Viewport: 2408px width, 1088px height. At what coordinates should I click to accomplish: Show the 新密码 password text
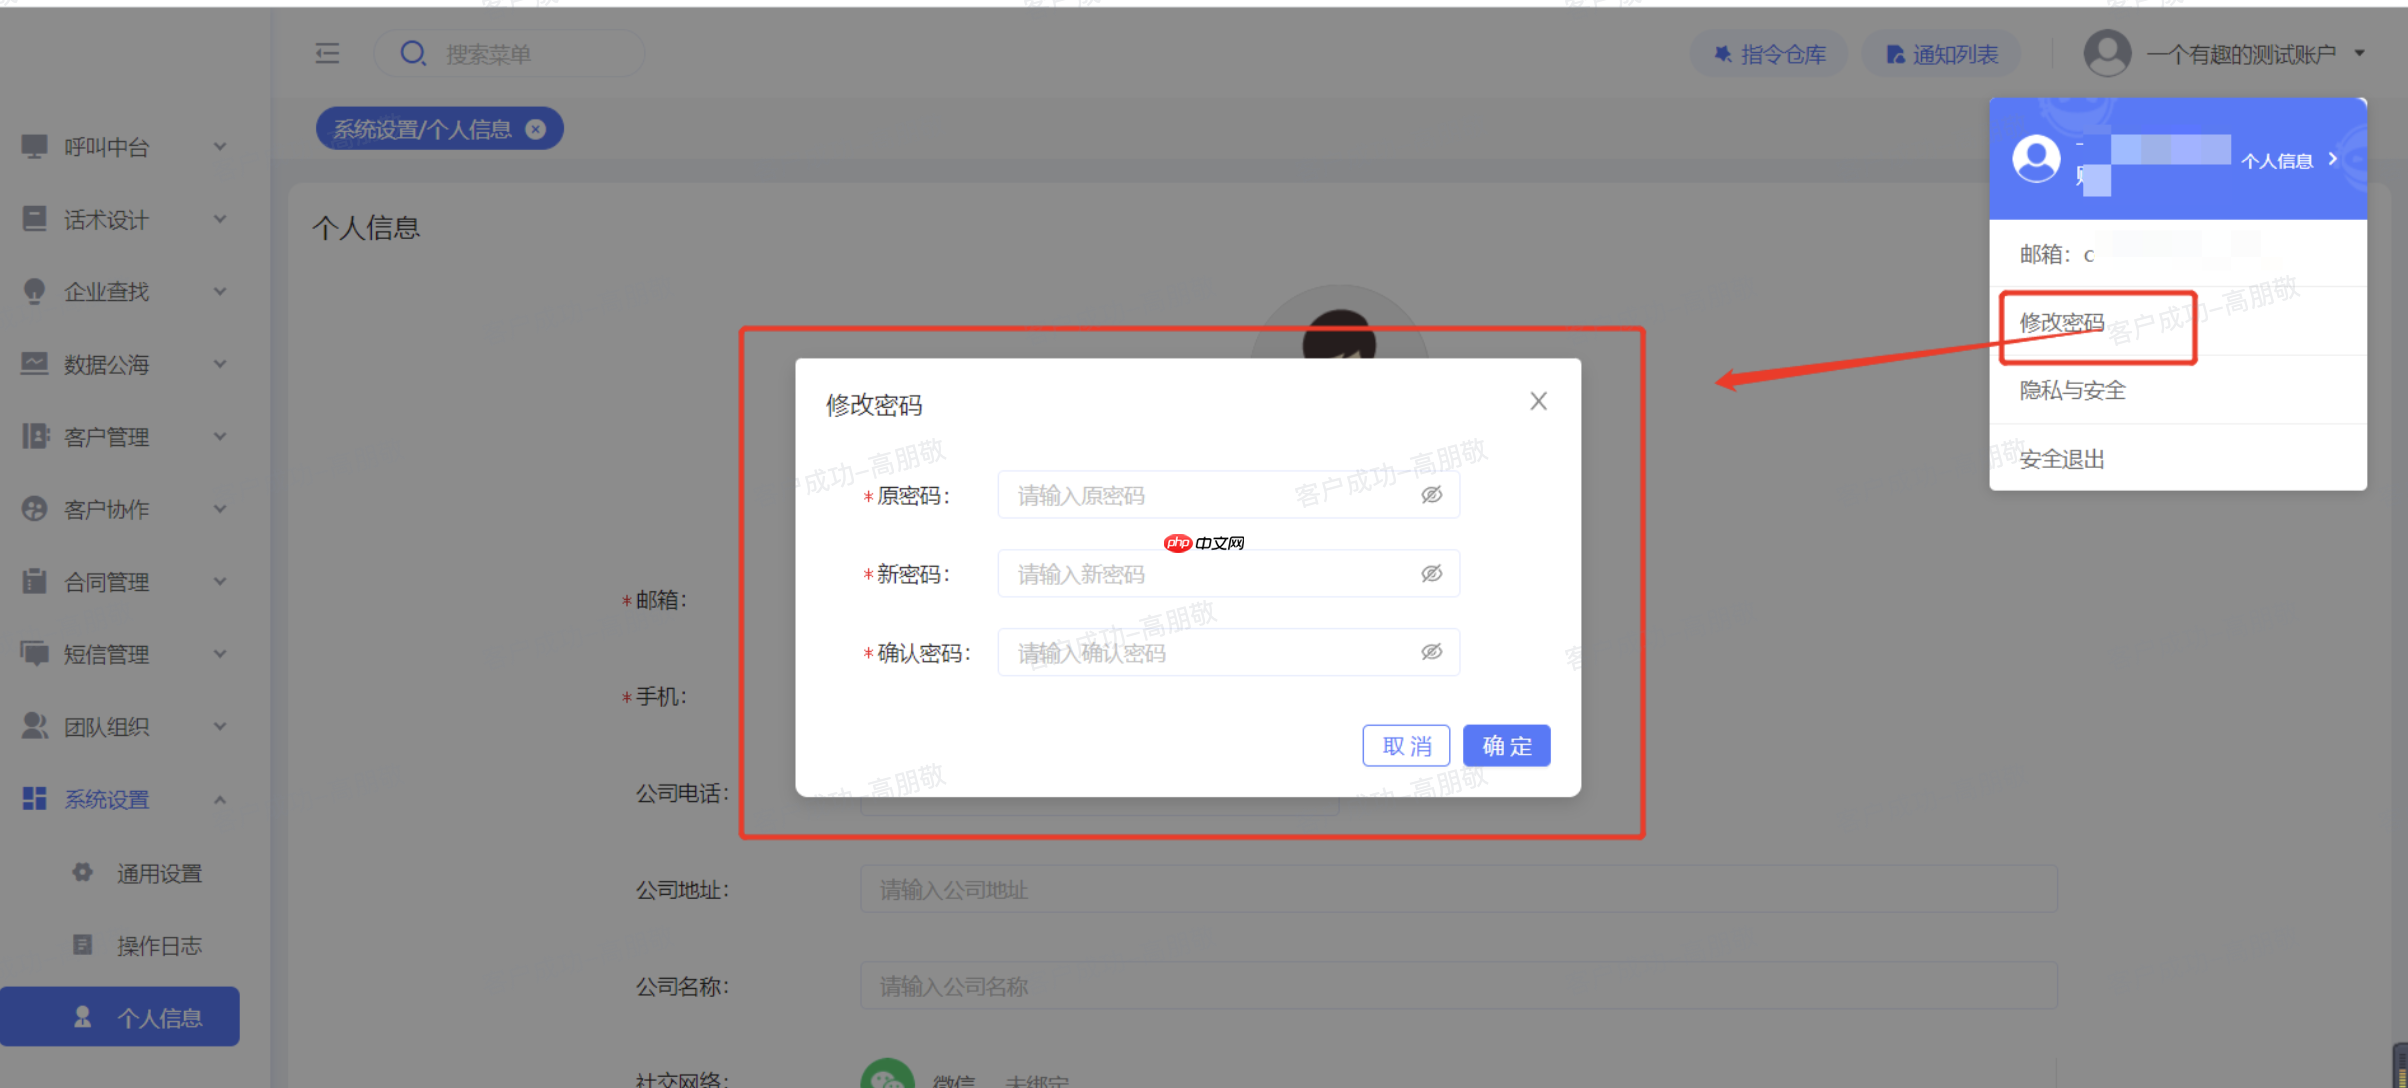[1432, 573]
